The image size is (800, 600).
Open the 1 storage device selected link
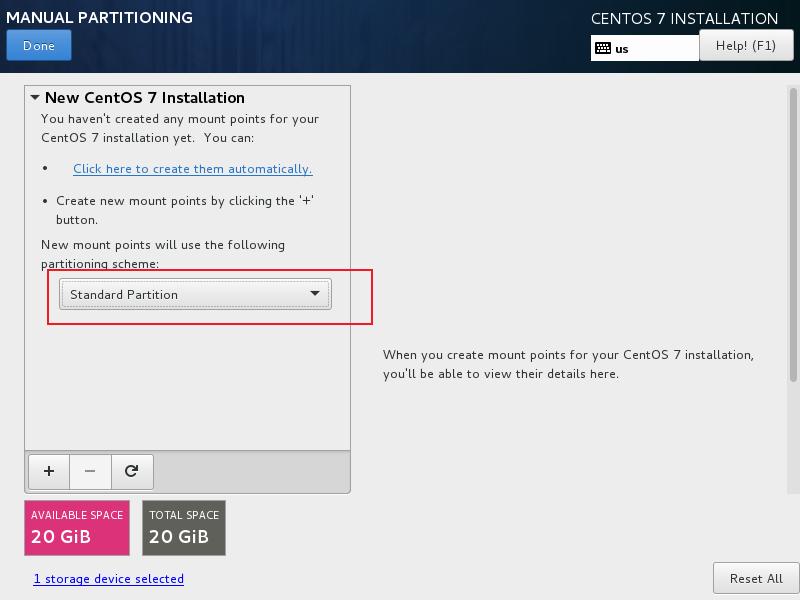click(x=109, y=579)
